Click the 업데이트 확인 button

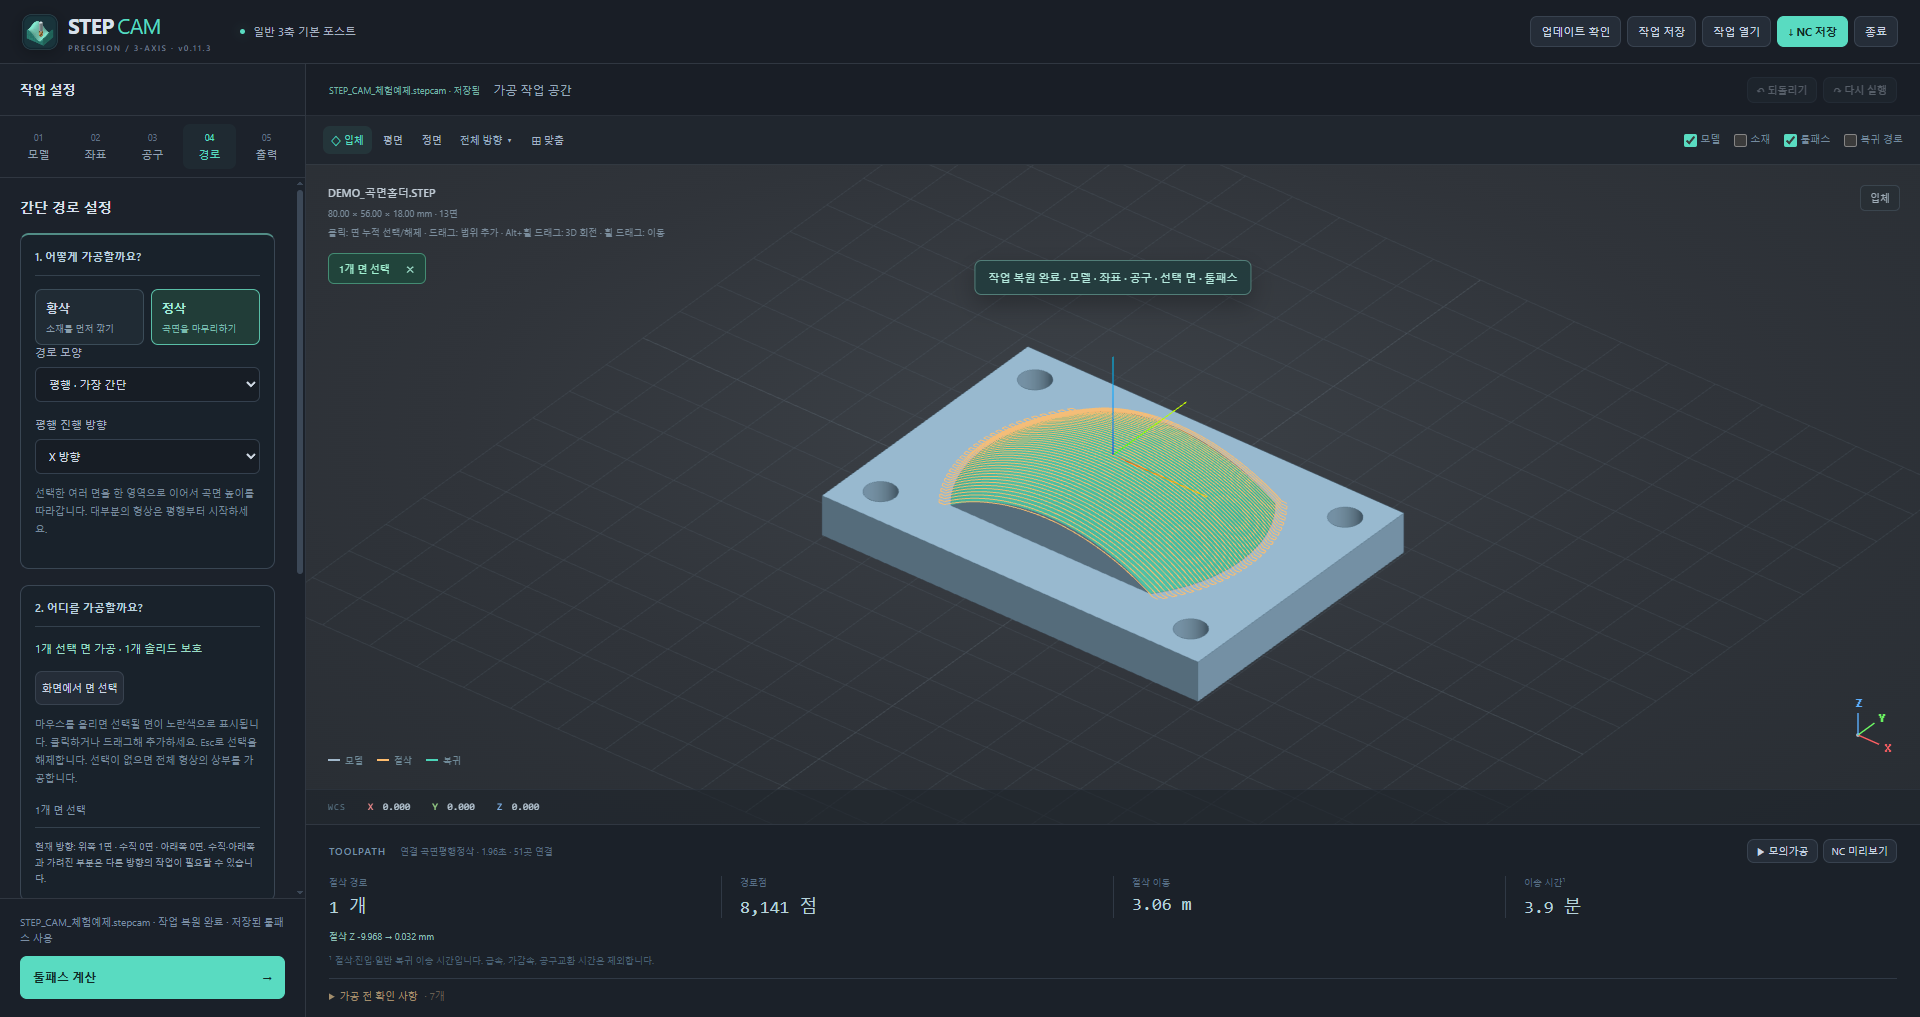1575,32
